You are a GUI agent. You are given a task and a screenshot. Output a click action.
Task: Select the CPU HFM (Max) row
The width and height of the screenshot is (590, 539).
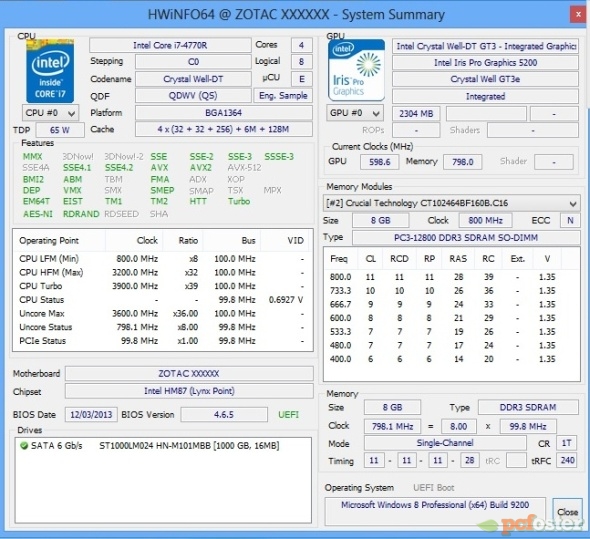(x=163, y=273)
